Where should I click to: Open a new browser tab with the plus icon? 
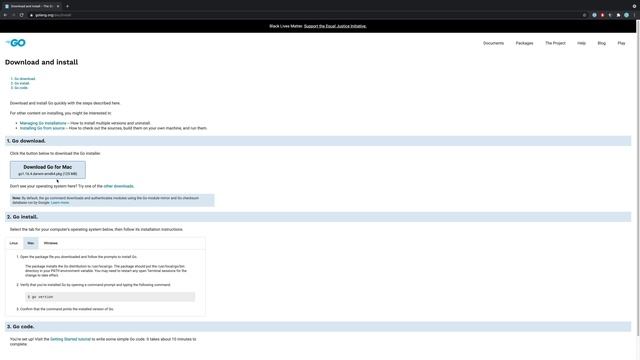[x=67, y=6]
